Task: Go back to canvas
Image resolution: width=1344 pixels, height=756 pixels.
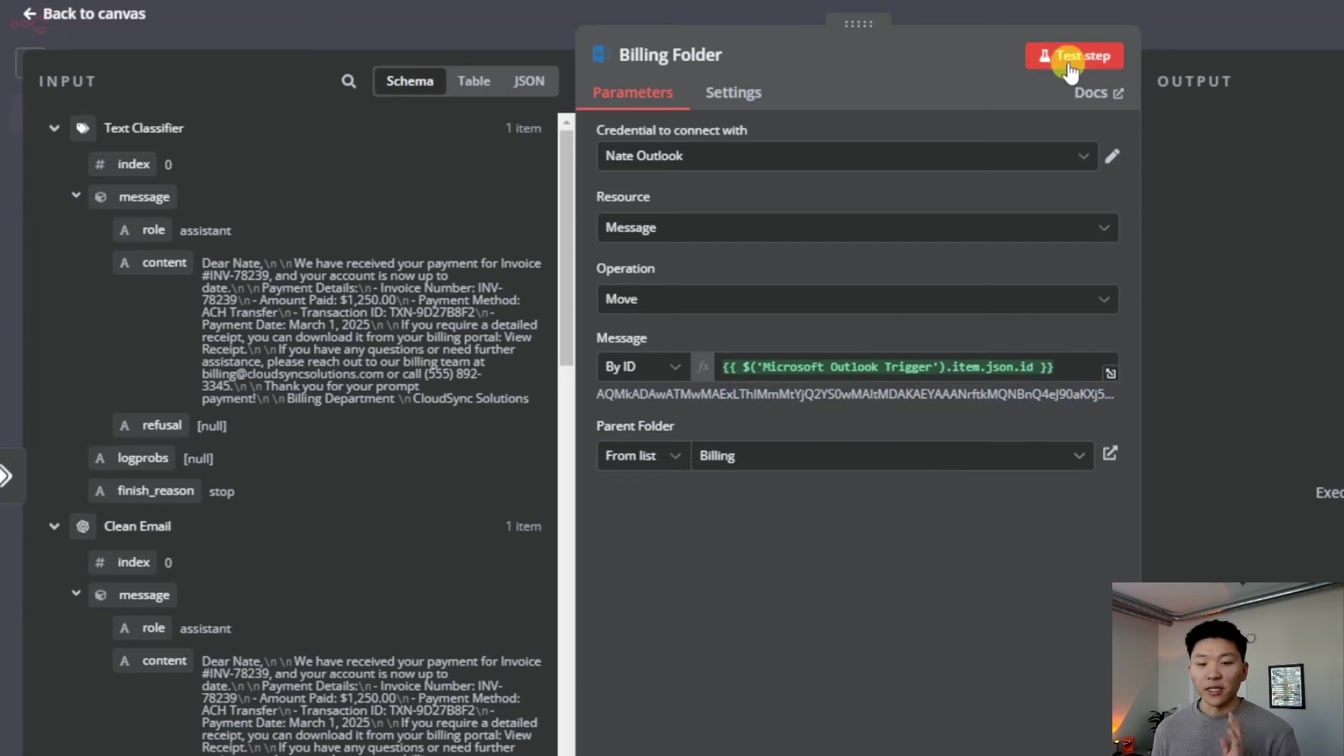Action: tap(84, 14)
